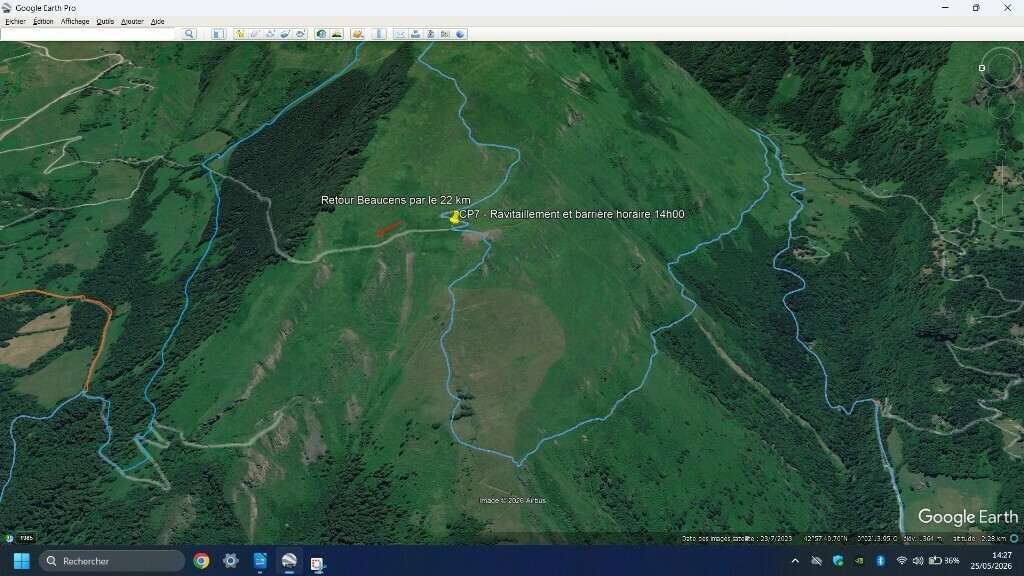Viewport: 1024px width, 576px height.
Task: Click the email envelope icon
Action: coord(400,34)
